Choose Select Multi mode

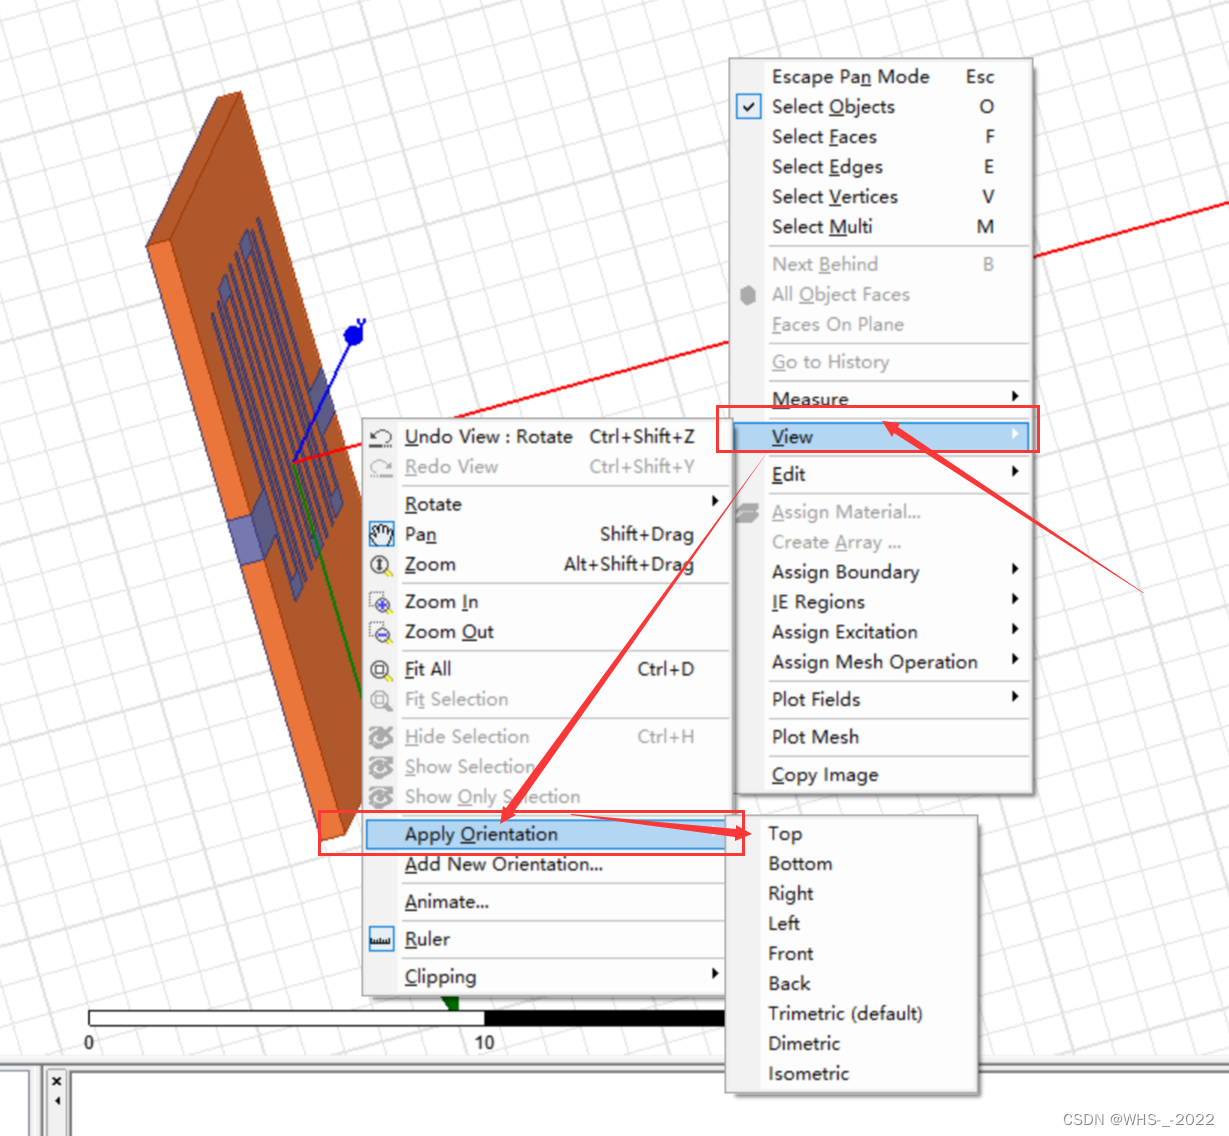tap(882, 227)
